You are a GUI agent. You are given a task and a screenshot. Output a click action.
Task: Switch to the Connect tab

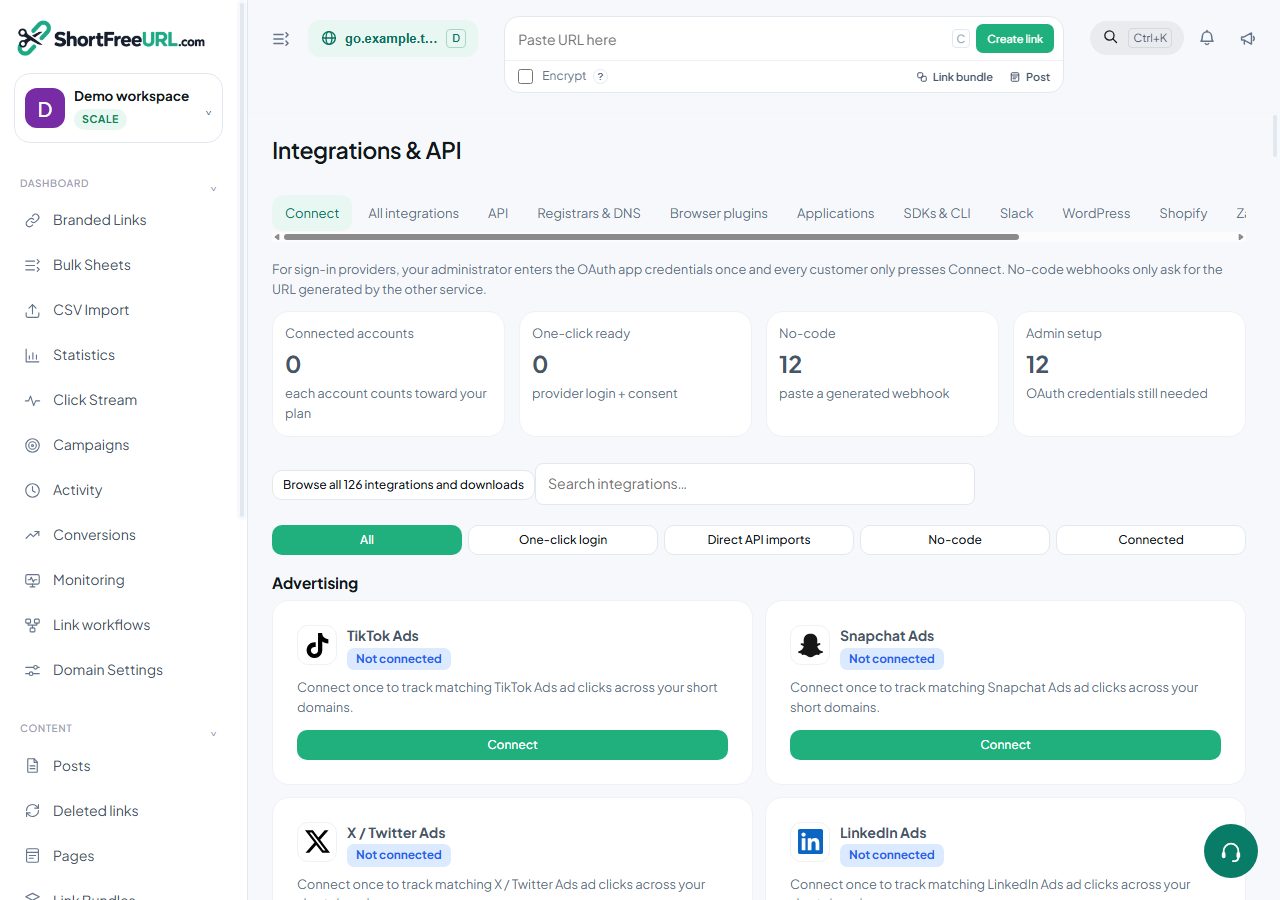(312, 213)
